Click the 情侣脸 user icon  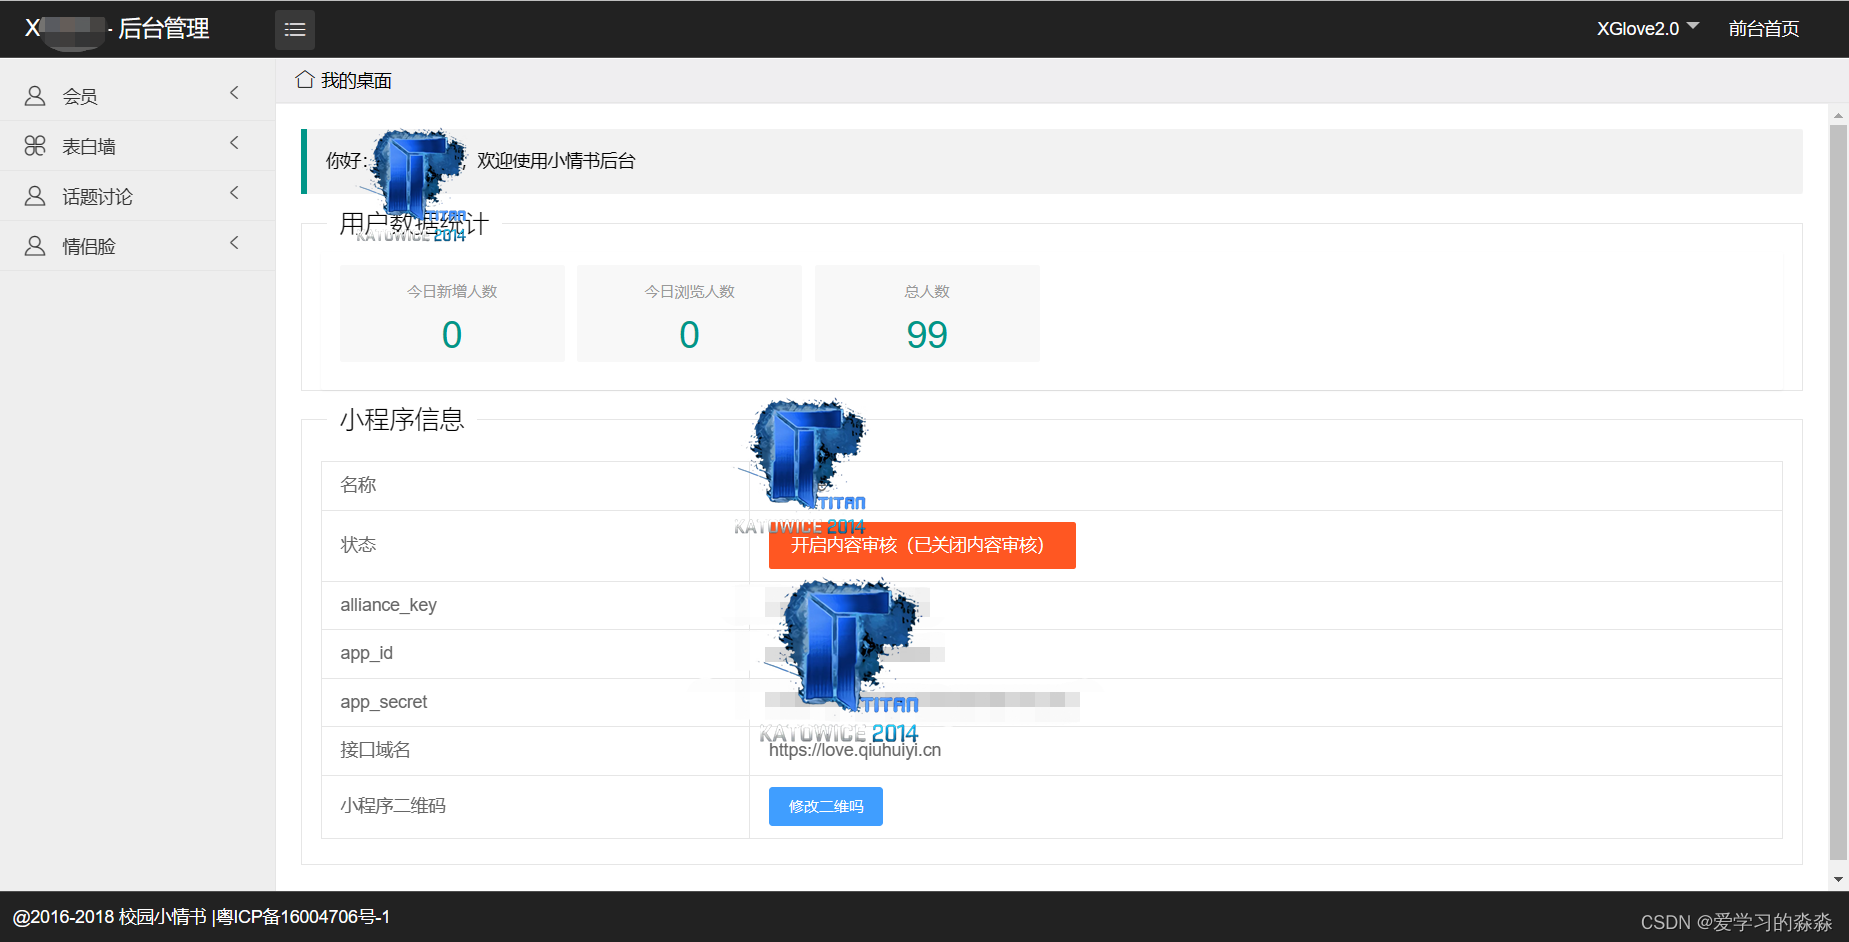[35, 246]
